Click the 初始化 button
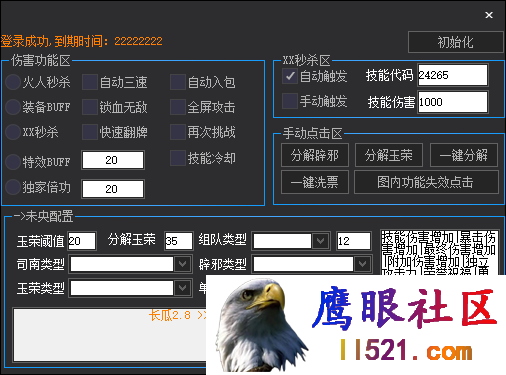Image resolution: width=506 pixels, height=375 pixels. tap(455, 42)
